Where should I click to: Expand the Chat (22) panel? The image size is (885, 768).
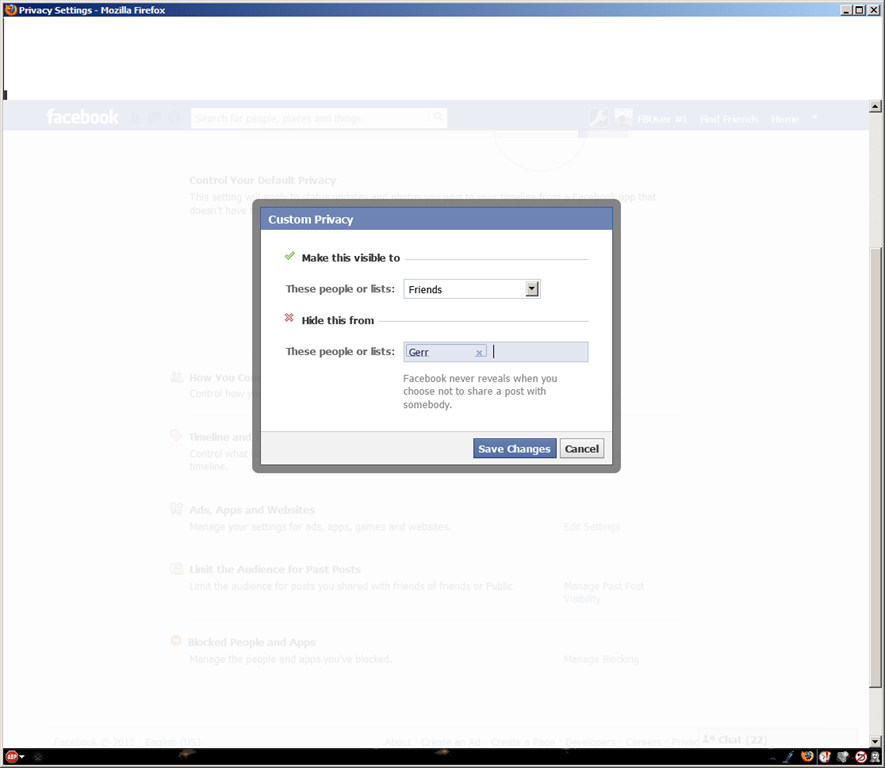point(735,738)
